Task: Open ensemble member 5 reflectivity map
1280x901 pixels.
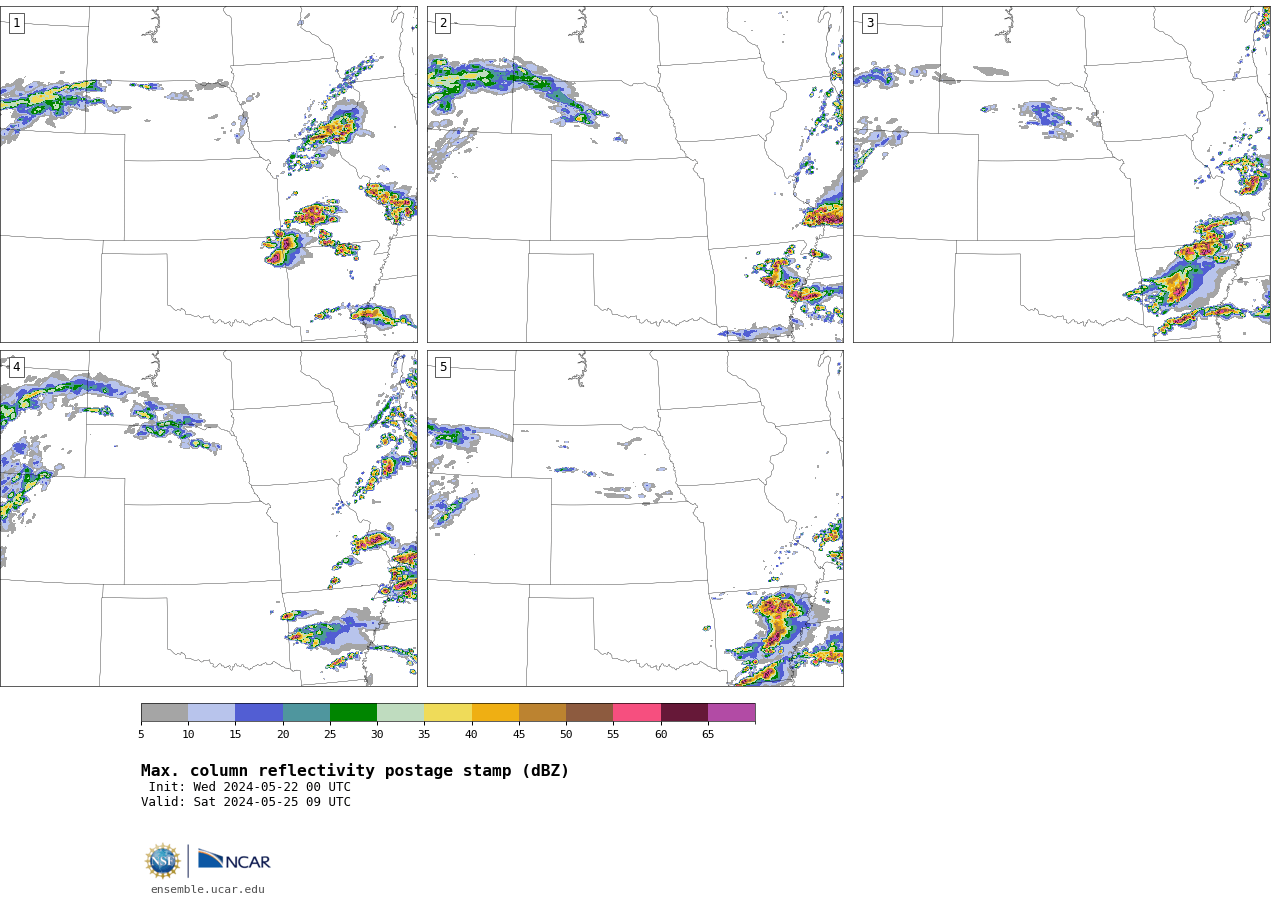Action: tap(635, 518)
